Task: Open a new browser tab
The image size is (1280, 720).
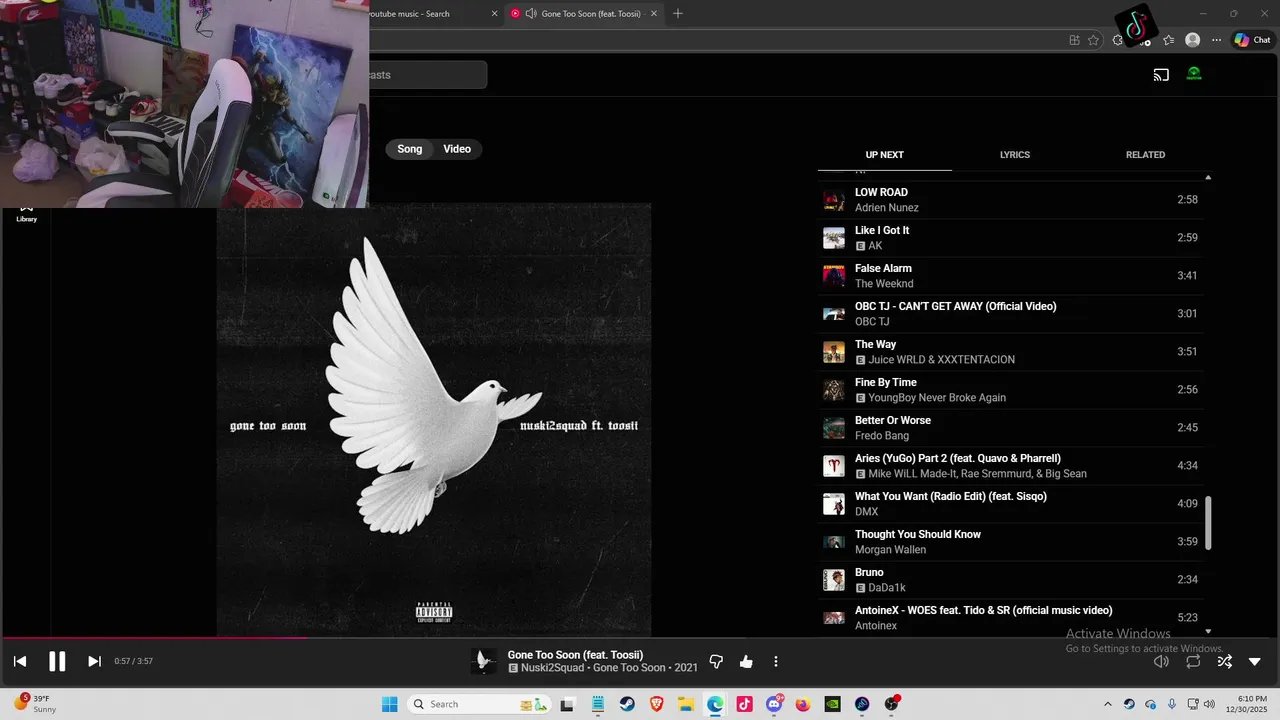Action: pyautogui.click(x=678, y=14)
